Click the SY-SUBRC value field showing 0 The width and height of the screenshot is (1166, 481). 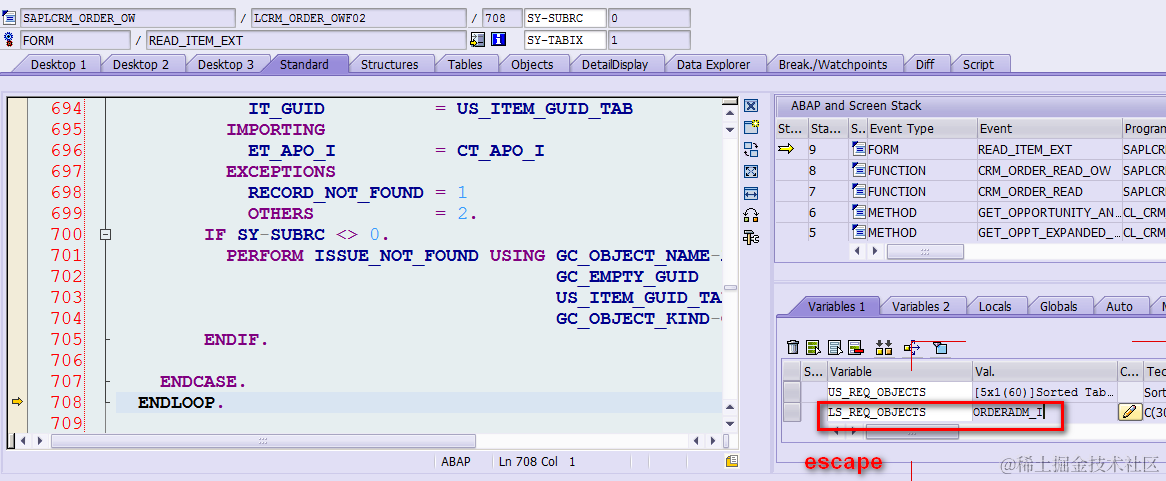[649, 18]
